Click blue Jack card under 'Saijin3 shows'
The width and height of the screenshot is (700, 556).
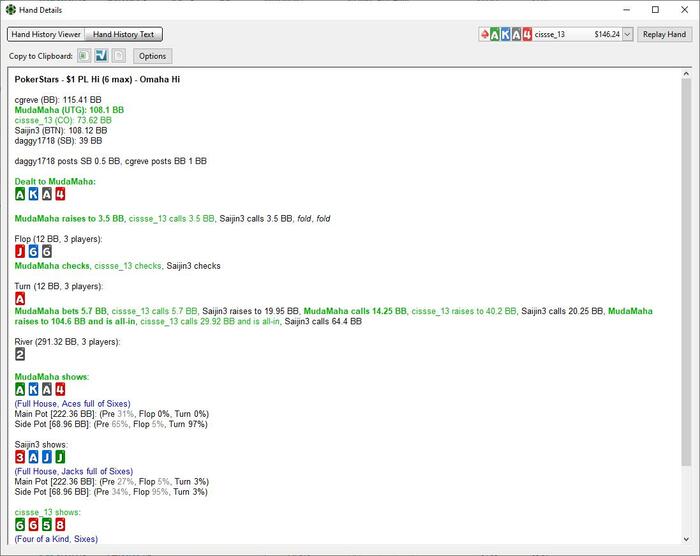pyautogui.click(x=47, y=457)
